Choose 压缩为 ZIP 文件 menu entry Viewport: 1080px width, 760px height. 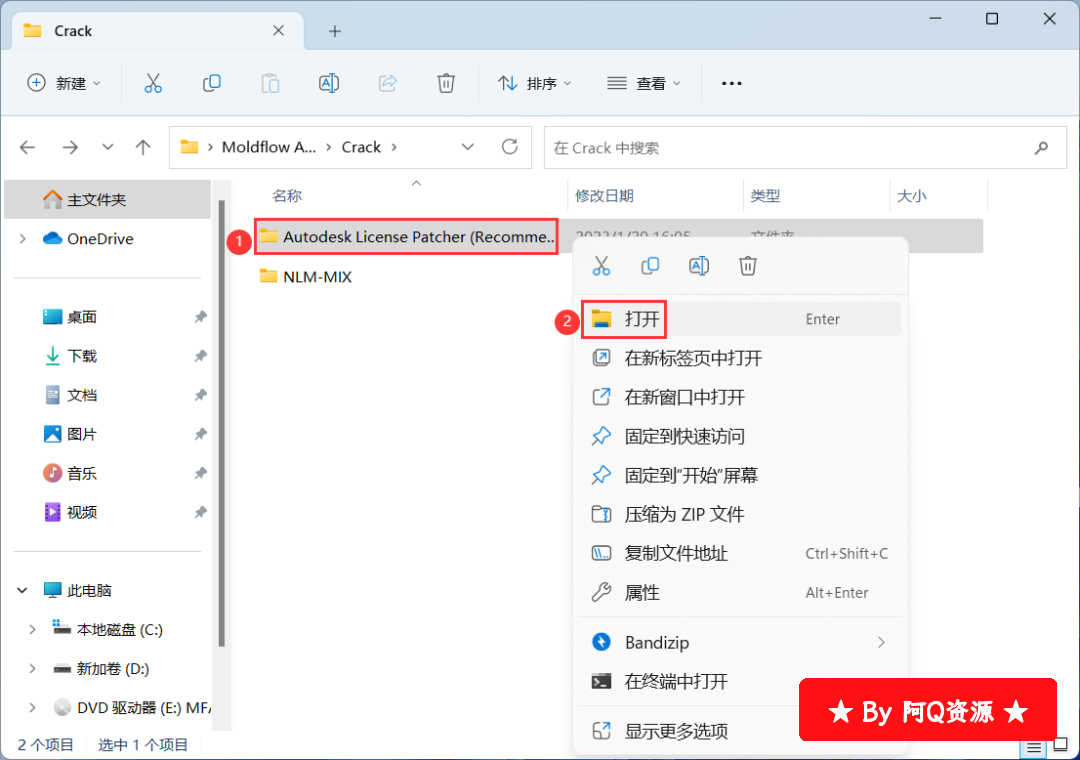741,515
